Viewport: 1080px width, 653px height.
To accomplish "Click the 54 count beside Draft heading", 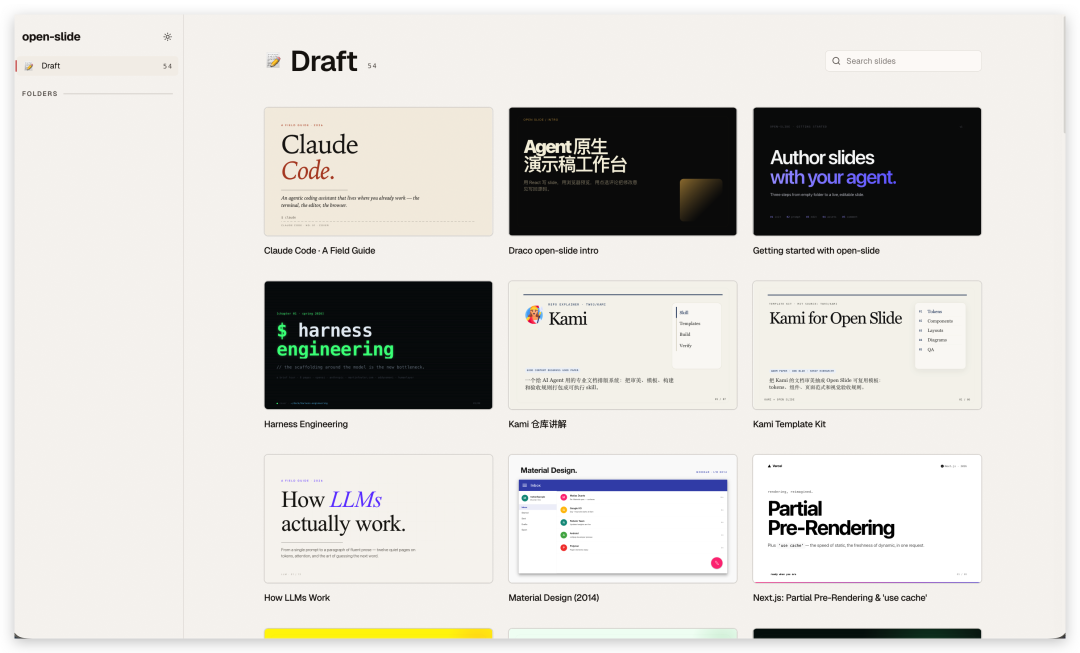I will point(372,66).
